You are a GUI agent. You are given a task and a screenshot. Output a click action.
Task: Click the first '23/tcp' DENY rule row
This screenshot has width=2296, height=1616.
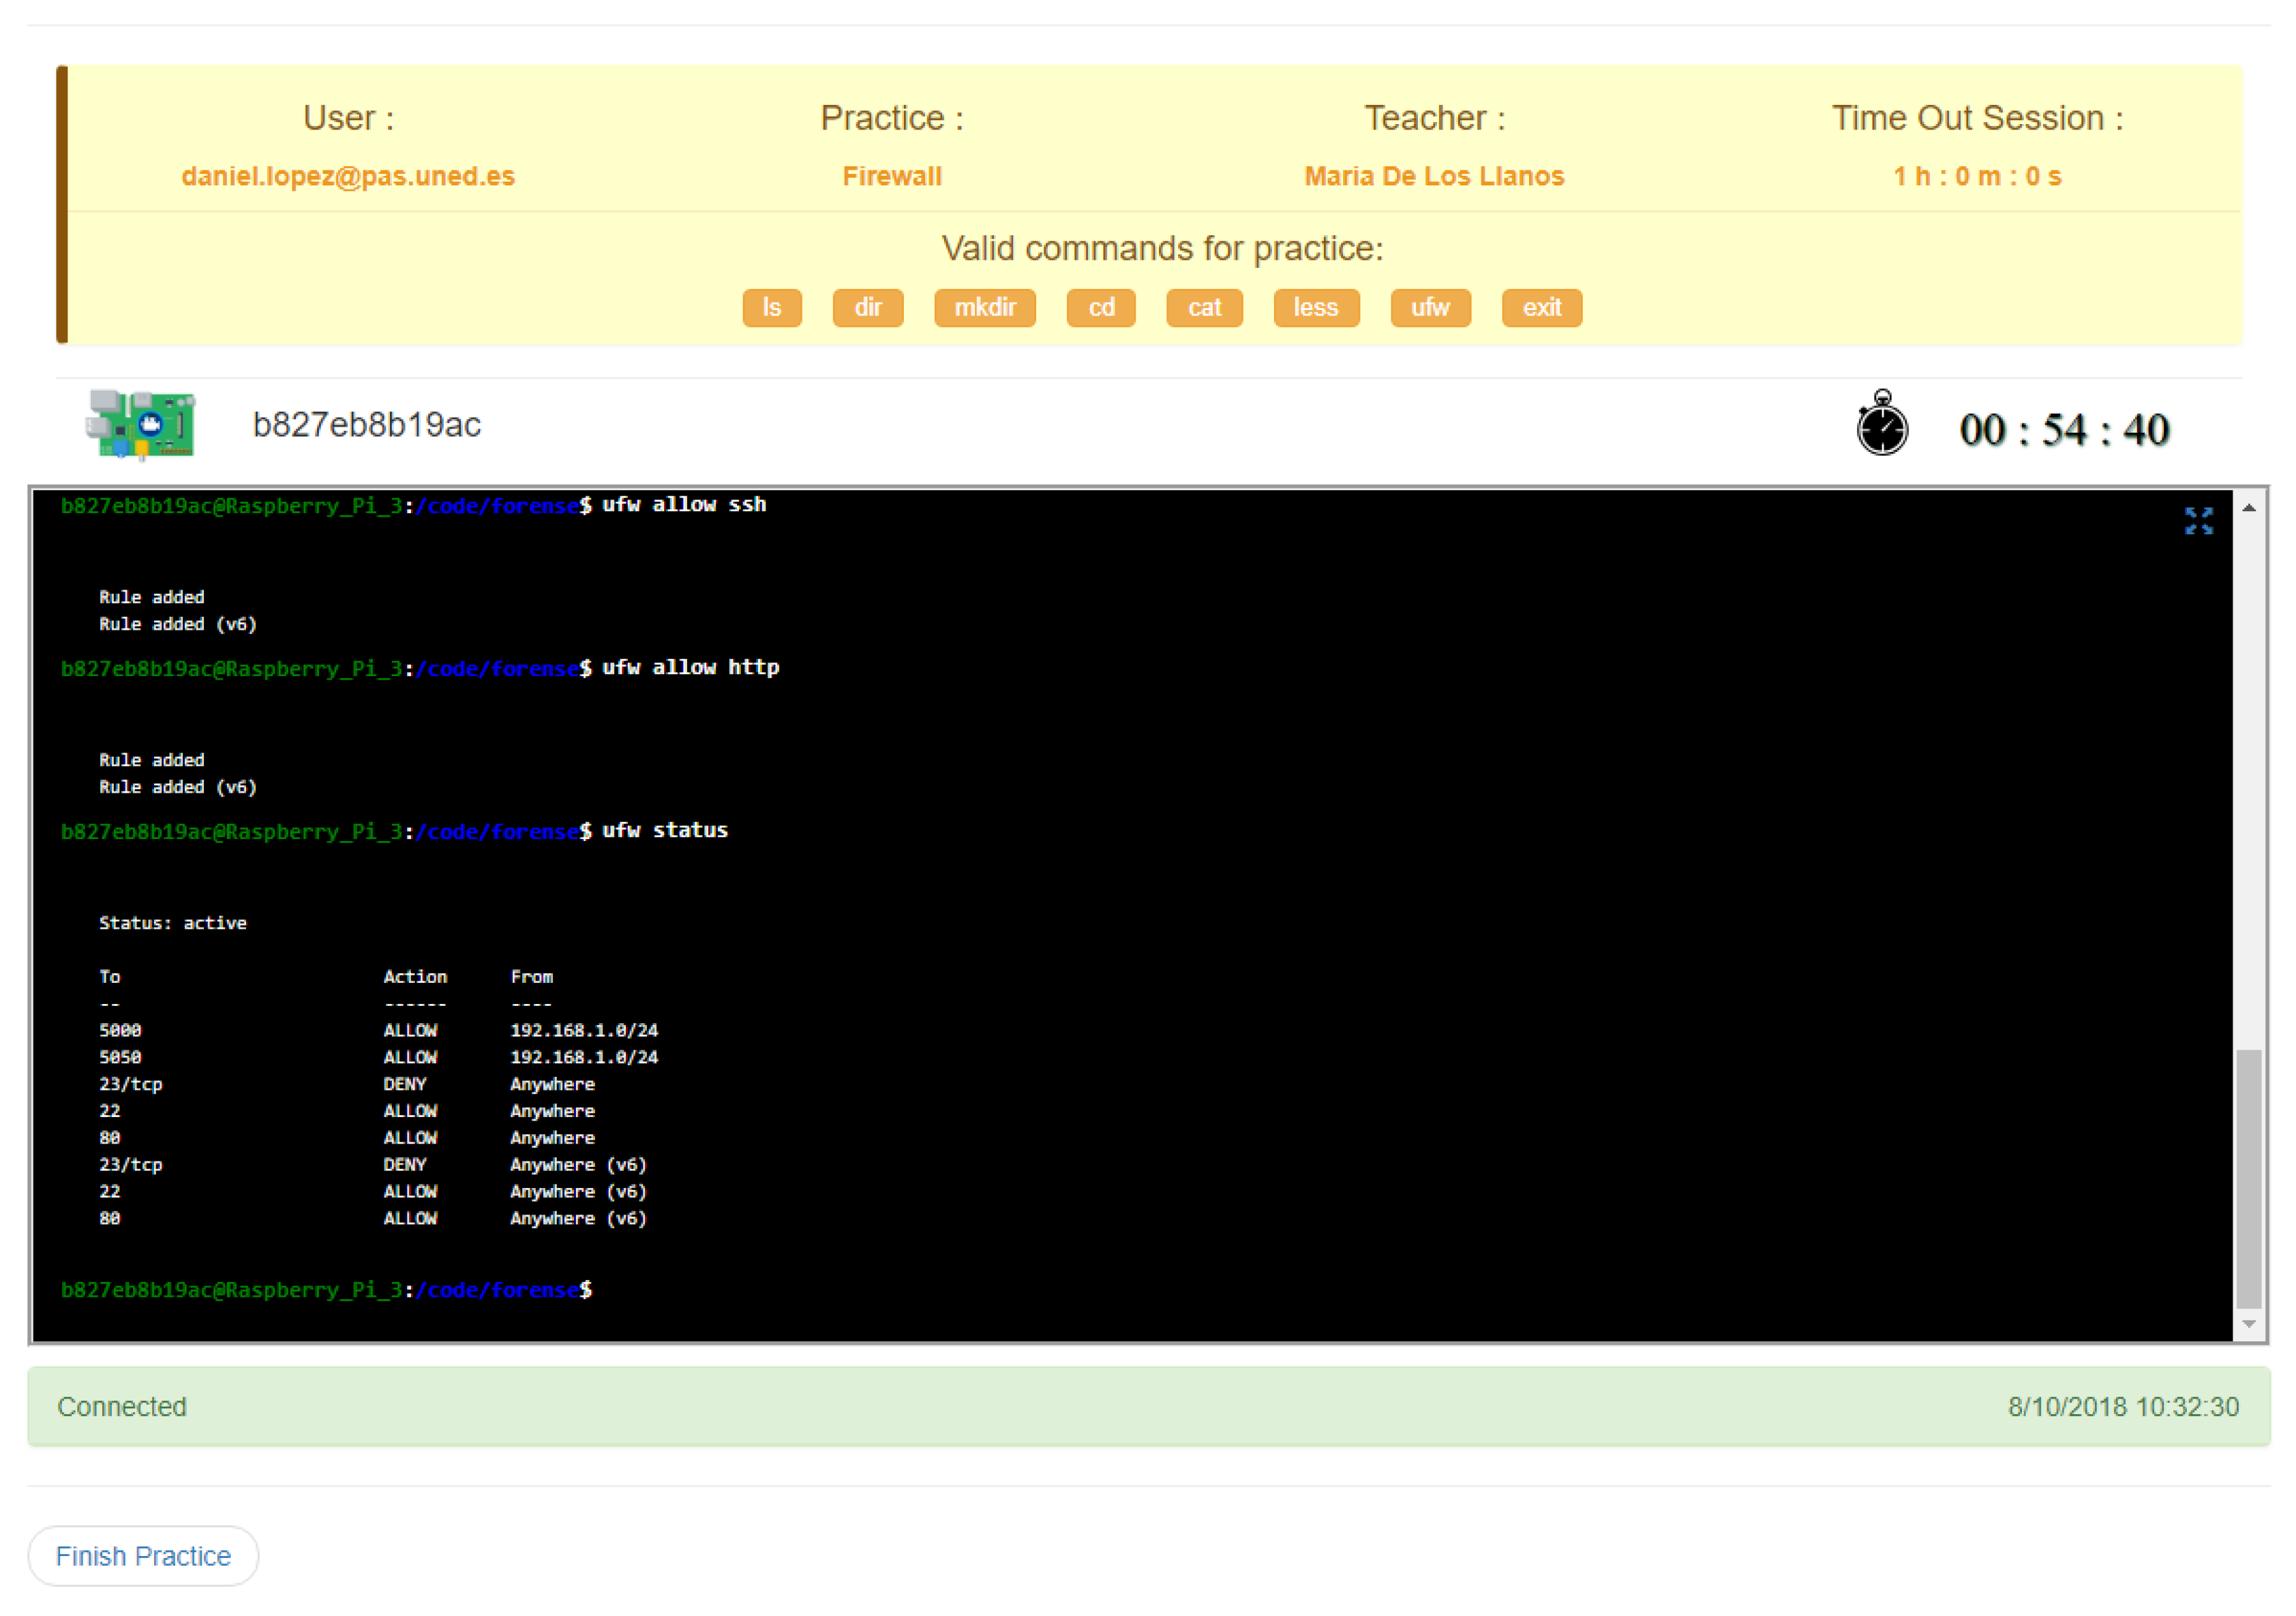coord(346,1084)
